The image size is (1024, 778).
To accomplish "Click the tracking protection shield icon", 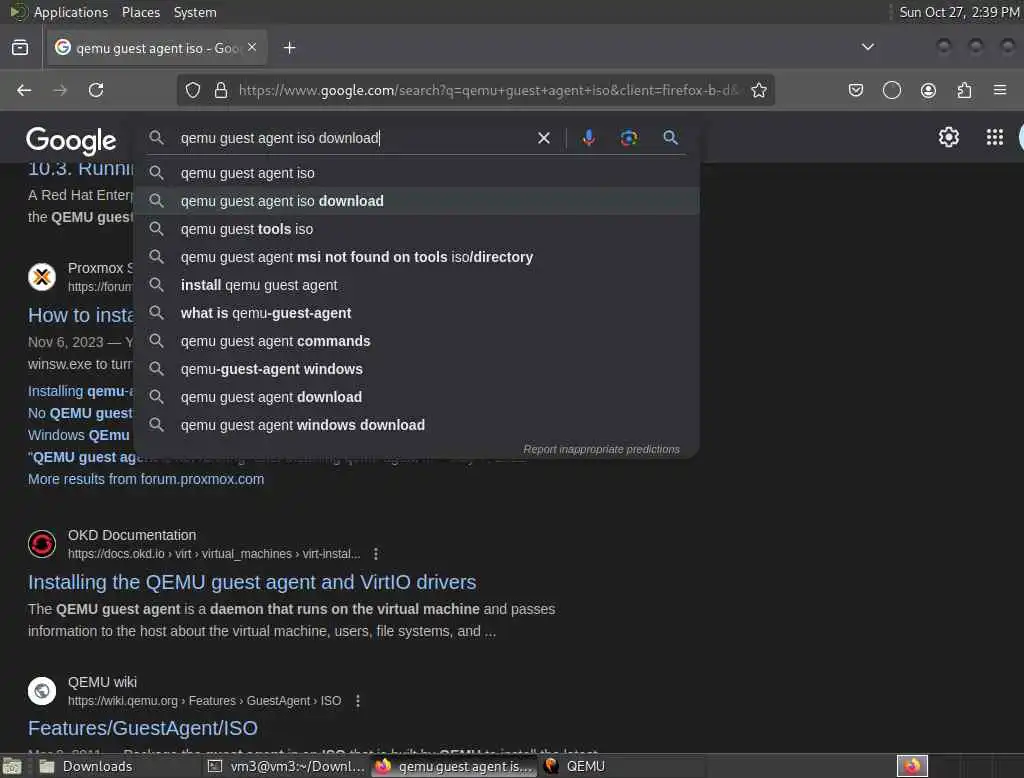I will click(193, 90).
